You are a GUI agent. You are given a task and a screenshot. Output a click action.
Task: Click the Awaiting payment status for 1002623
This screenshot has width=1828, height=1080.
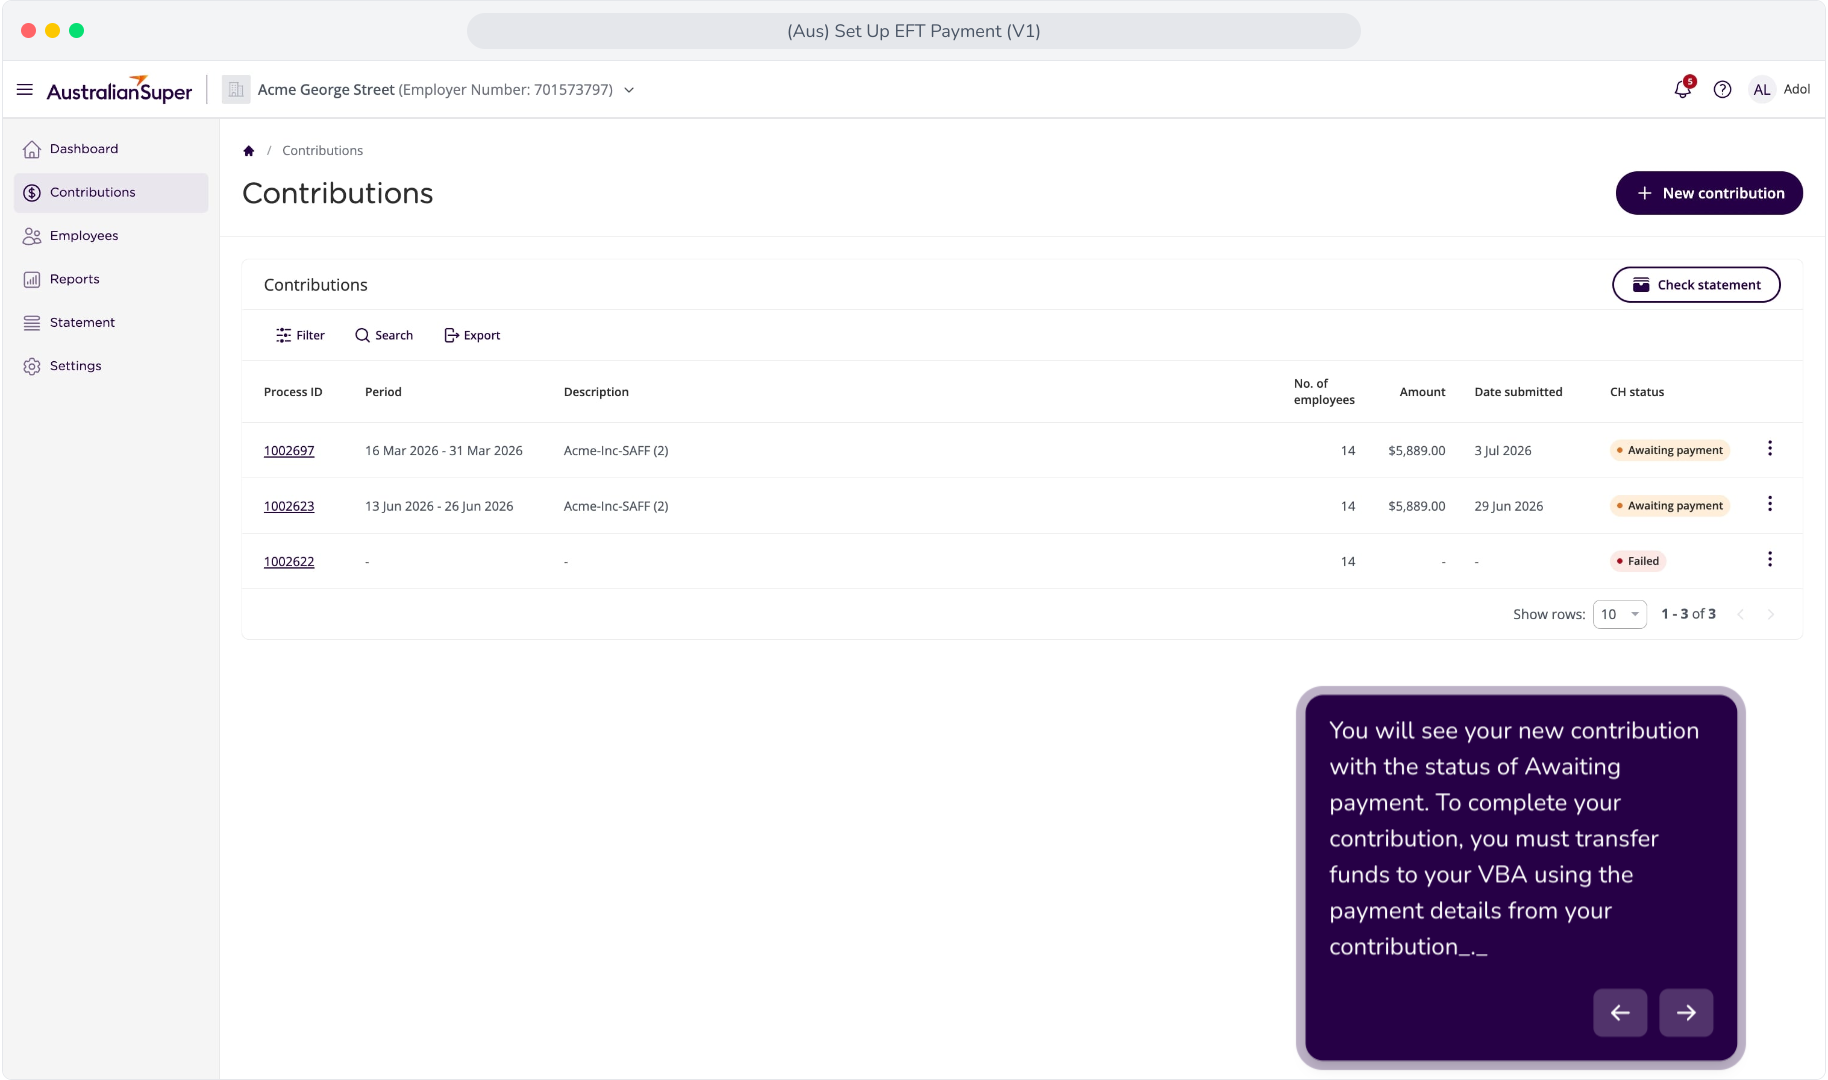pos(1670,506)
